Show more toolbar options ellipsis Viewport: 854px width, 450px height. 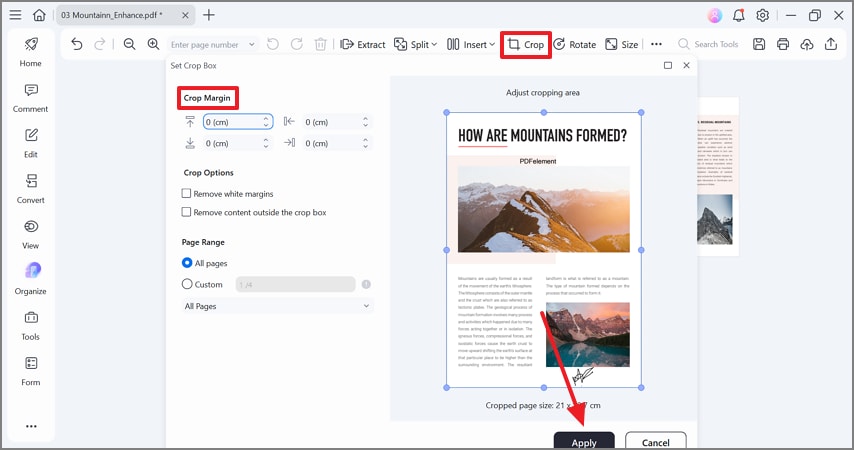tap(656, 44)
